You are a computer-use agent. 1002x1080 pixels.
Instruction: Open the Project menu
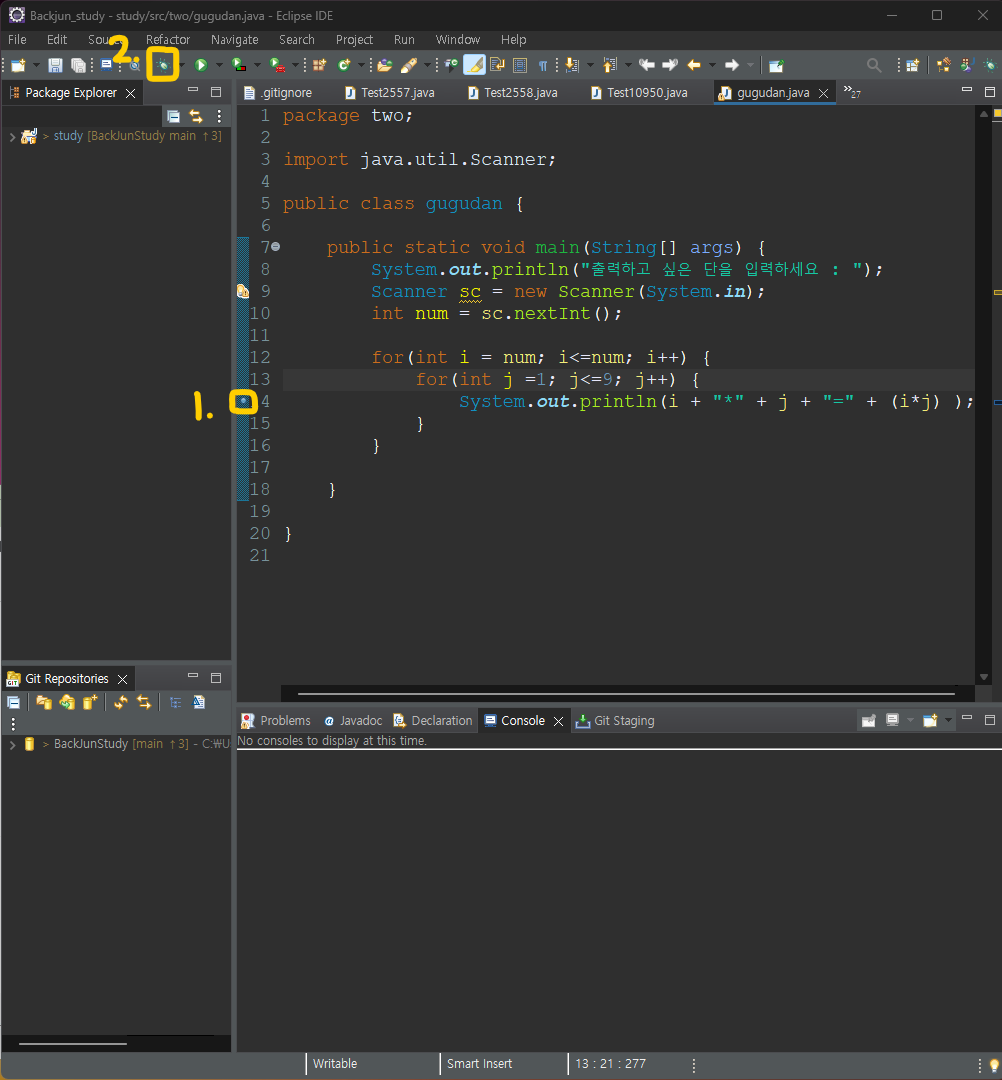coord(354,39)
